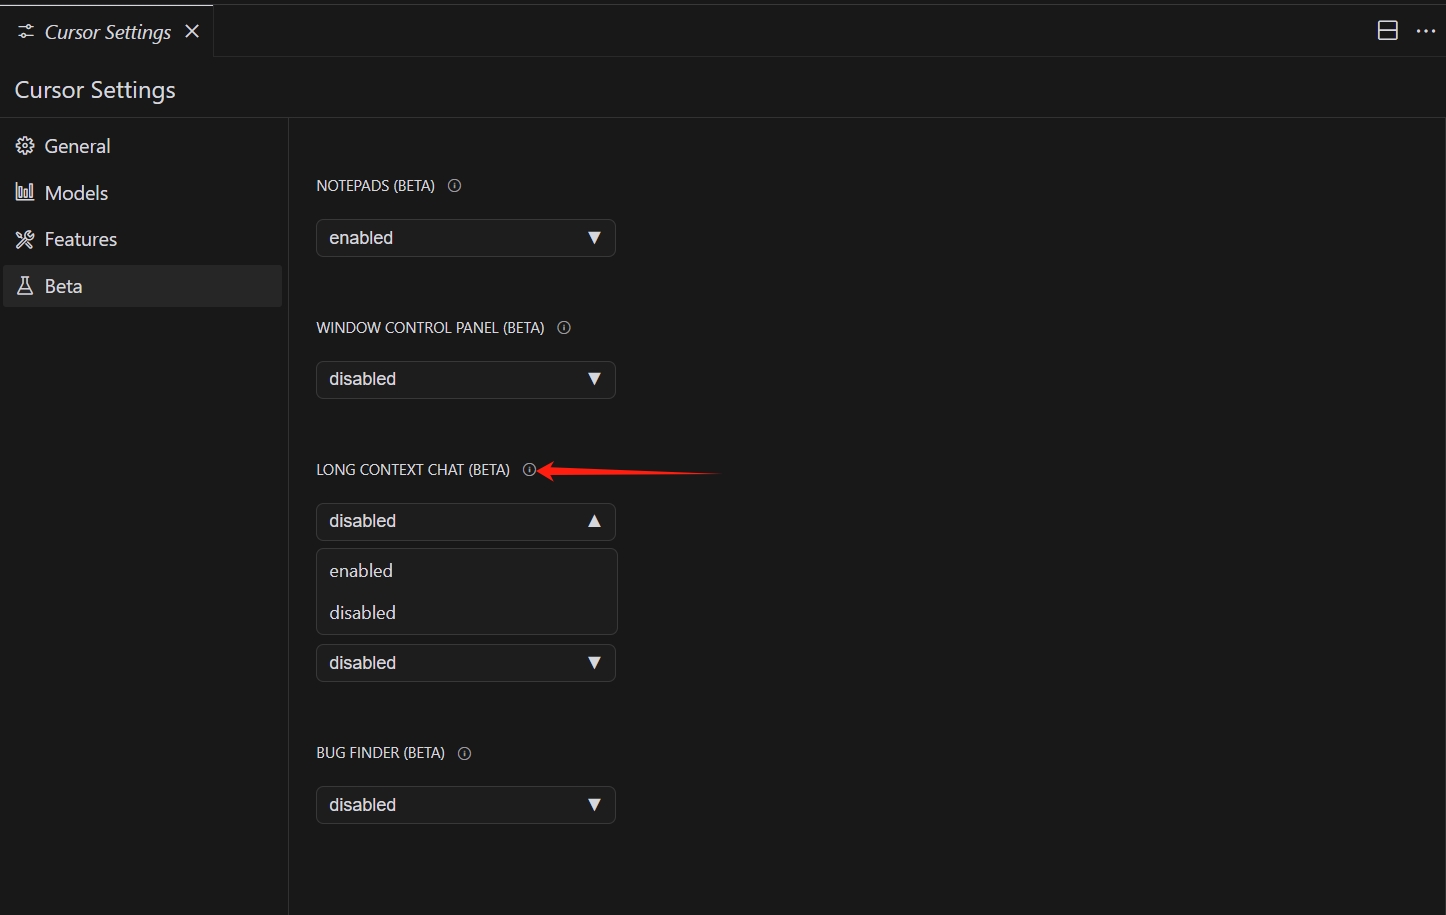
Task: Show info for Window Control Panel (Beta)
Action: click(x=564, y=328)
